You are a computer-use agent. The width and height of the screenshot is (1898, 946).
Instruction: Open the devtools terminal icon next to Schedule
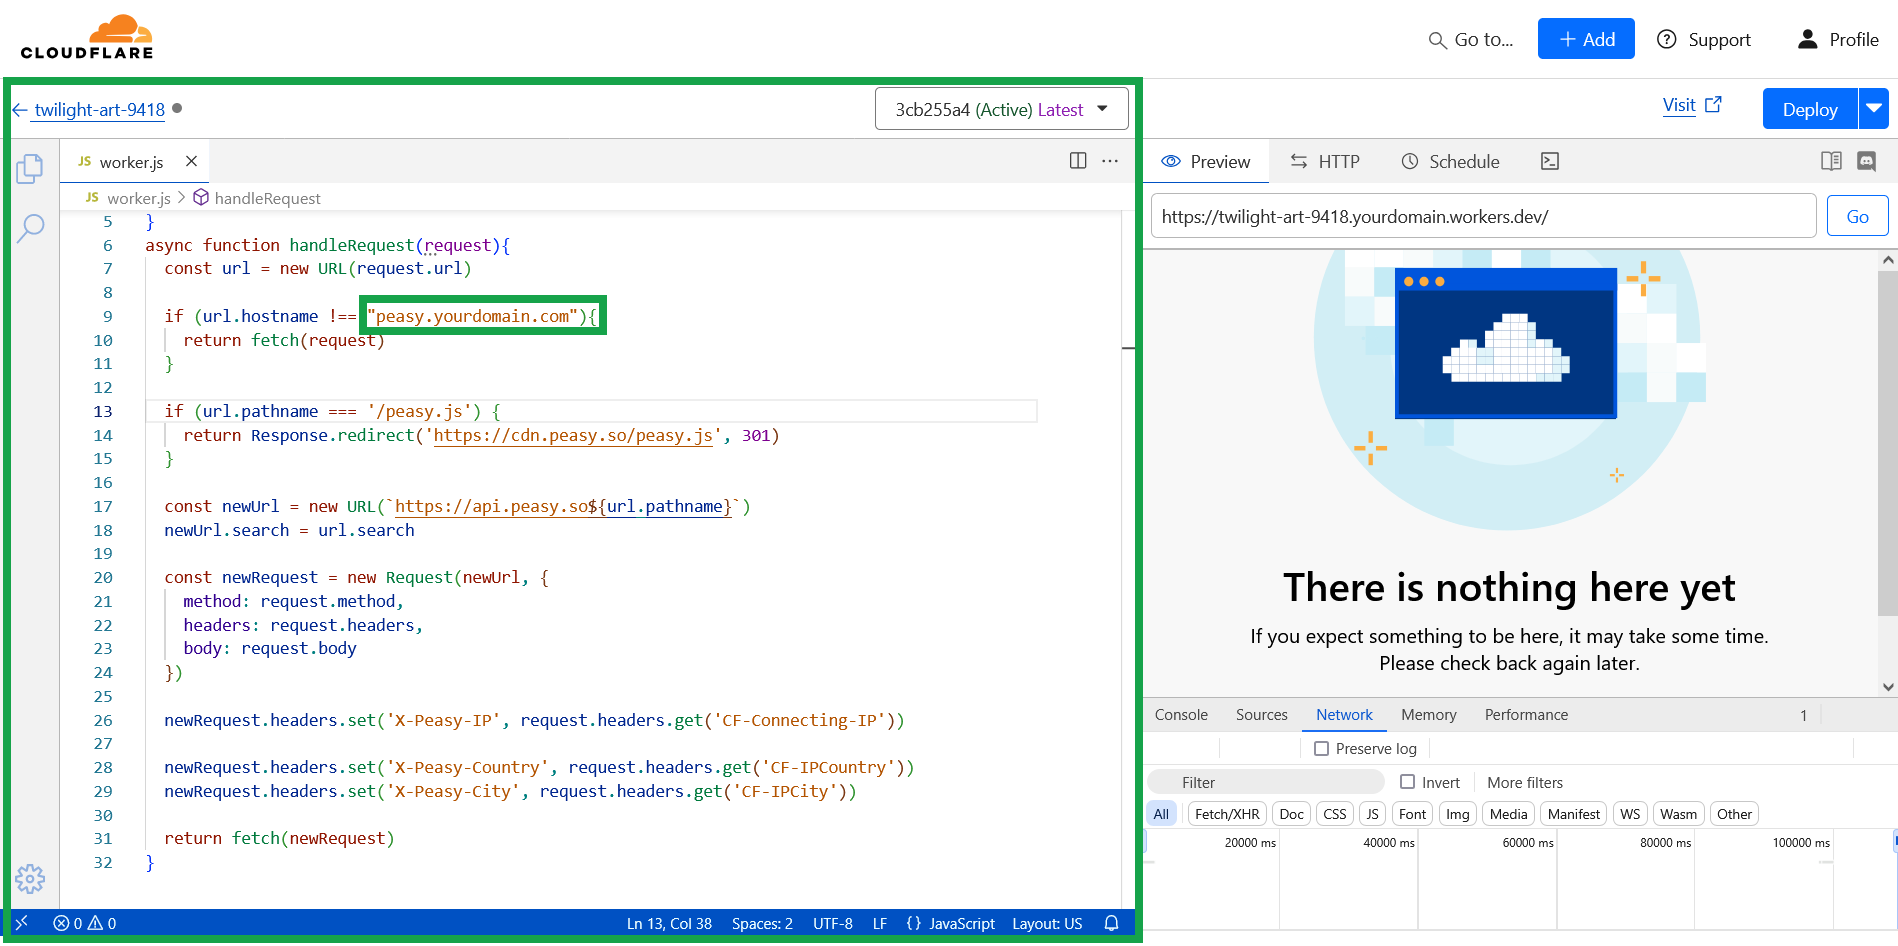click(x=1550, y=160)
